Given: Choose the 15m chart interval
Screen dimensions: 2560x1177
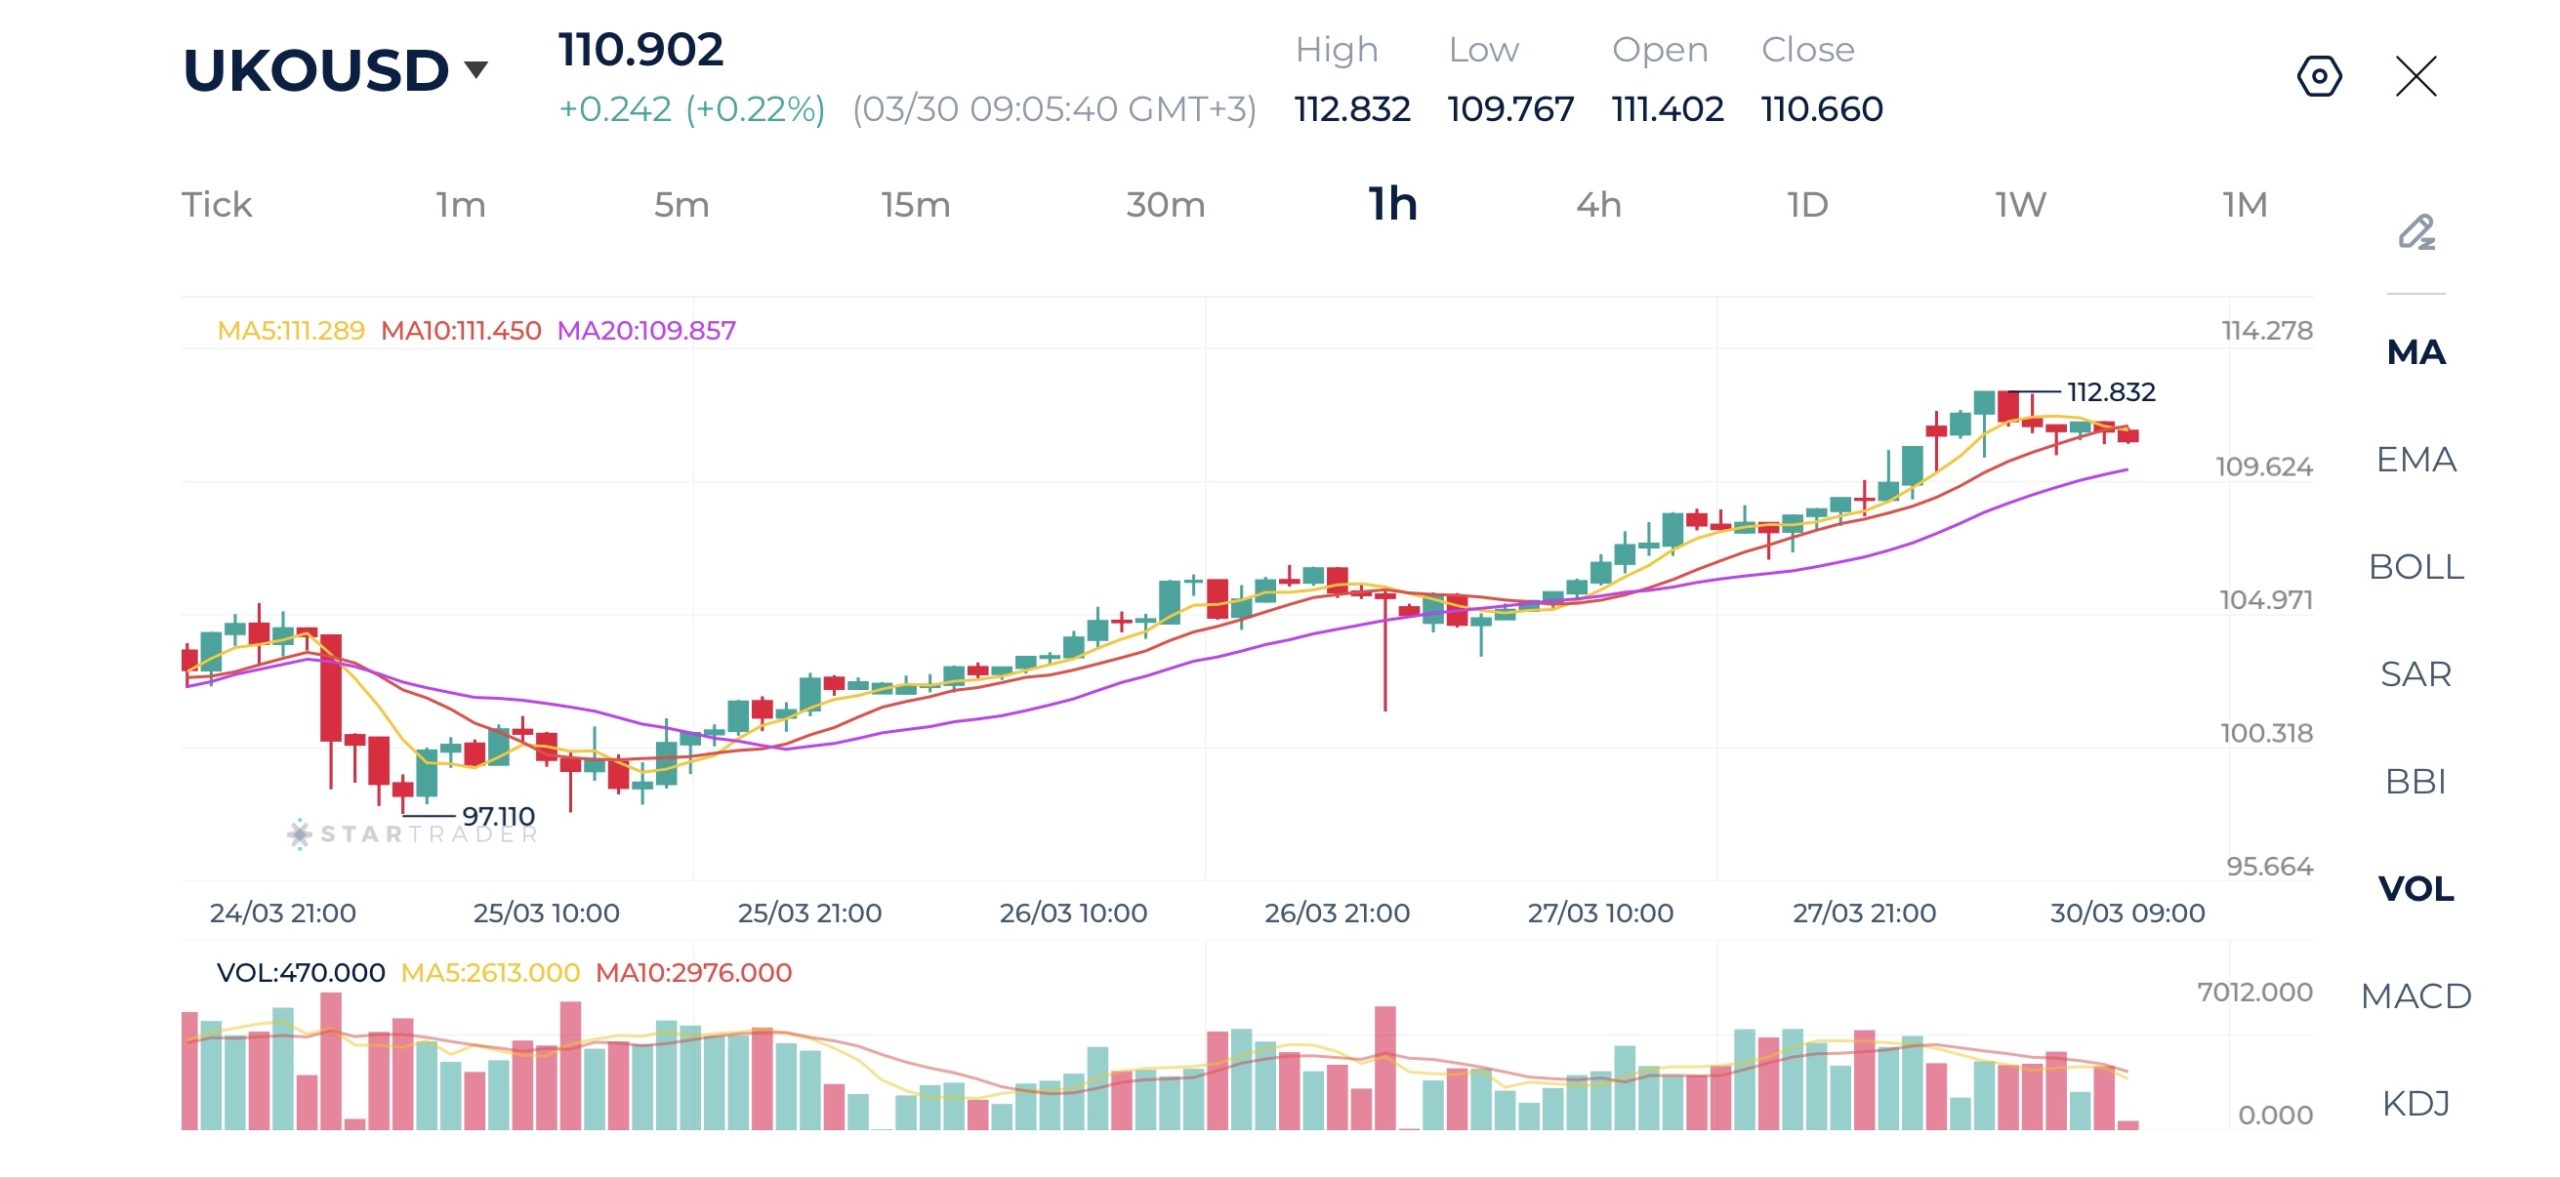Looking at the screenshot, I should (914, 205).
